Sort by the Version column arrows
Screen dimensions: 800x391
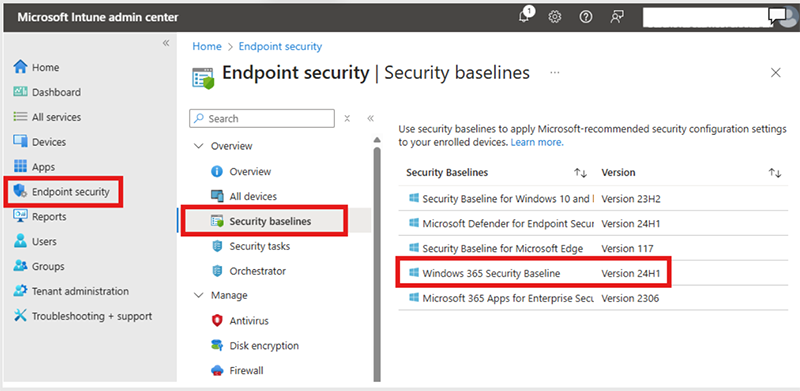click(x=774, y=173)
